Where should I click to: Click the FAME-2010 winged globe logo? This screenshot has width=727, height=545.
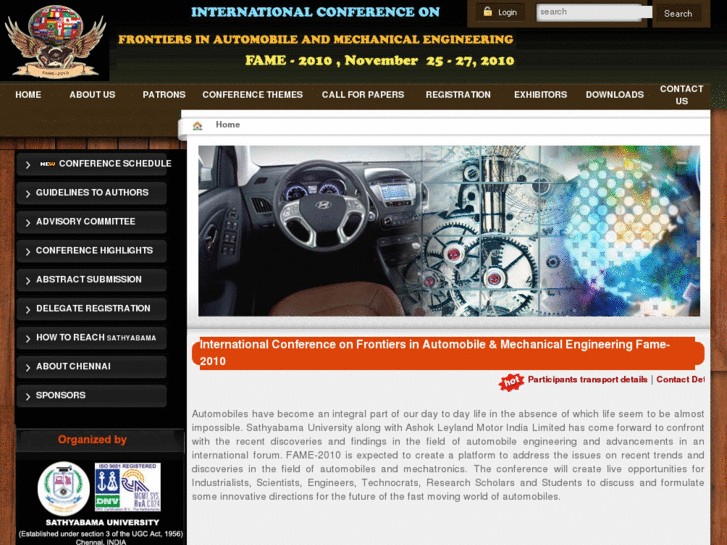[55, 41]
